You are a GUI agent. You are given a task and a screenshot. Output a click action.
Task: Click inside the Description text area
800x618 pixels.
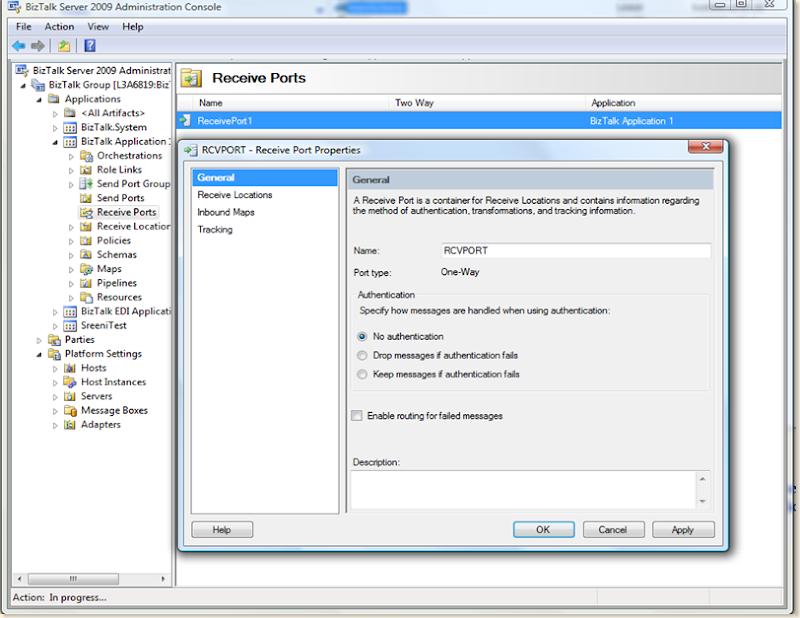tap(523, 490)
